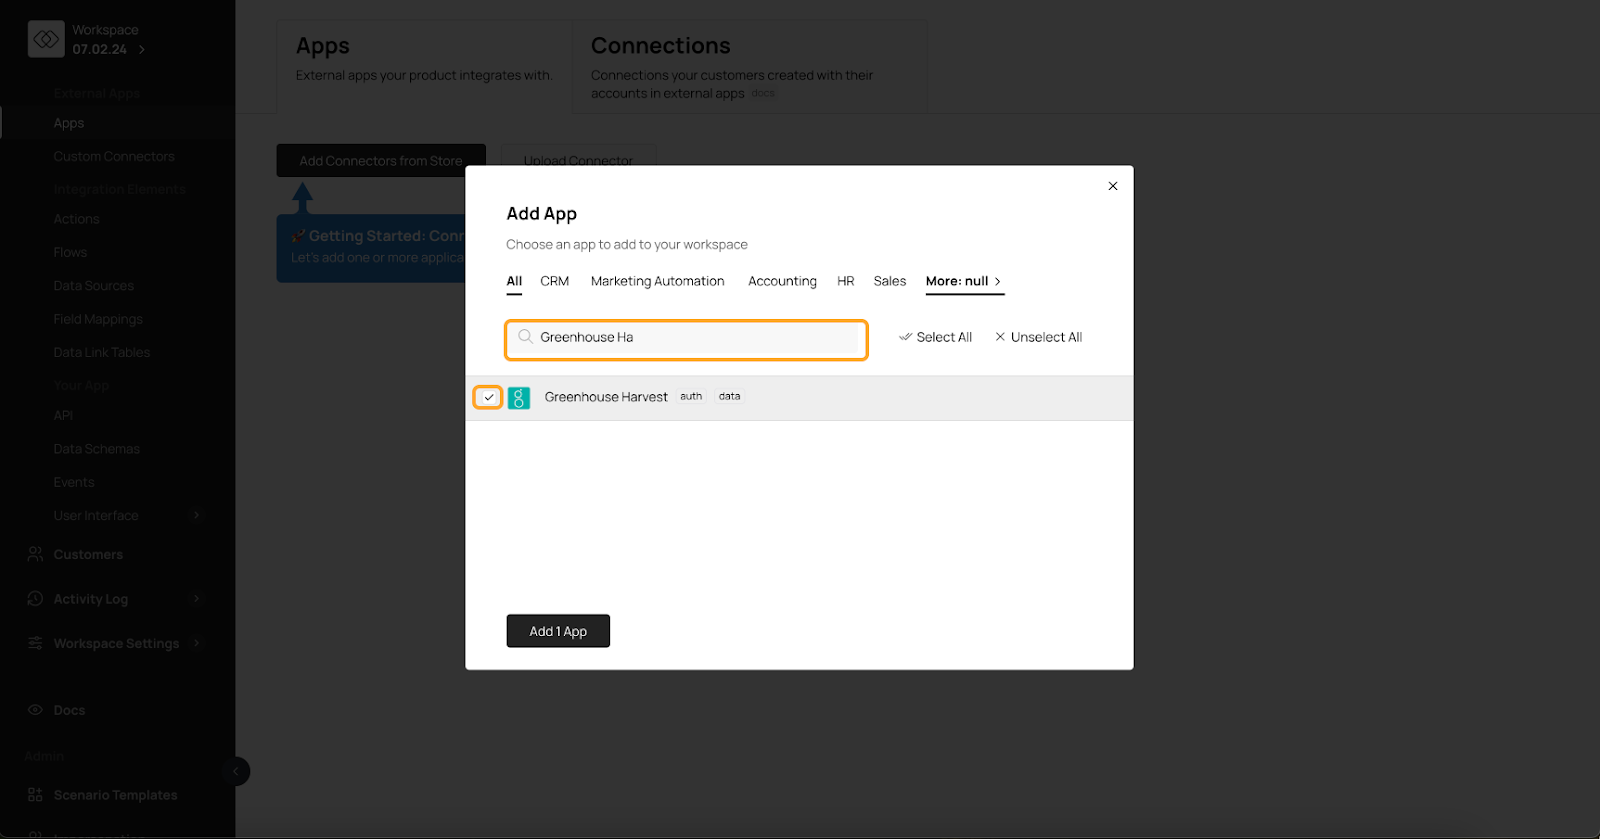Switch to the CRM category tab
1600x839 pixels.
click(x=555, y=281)
